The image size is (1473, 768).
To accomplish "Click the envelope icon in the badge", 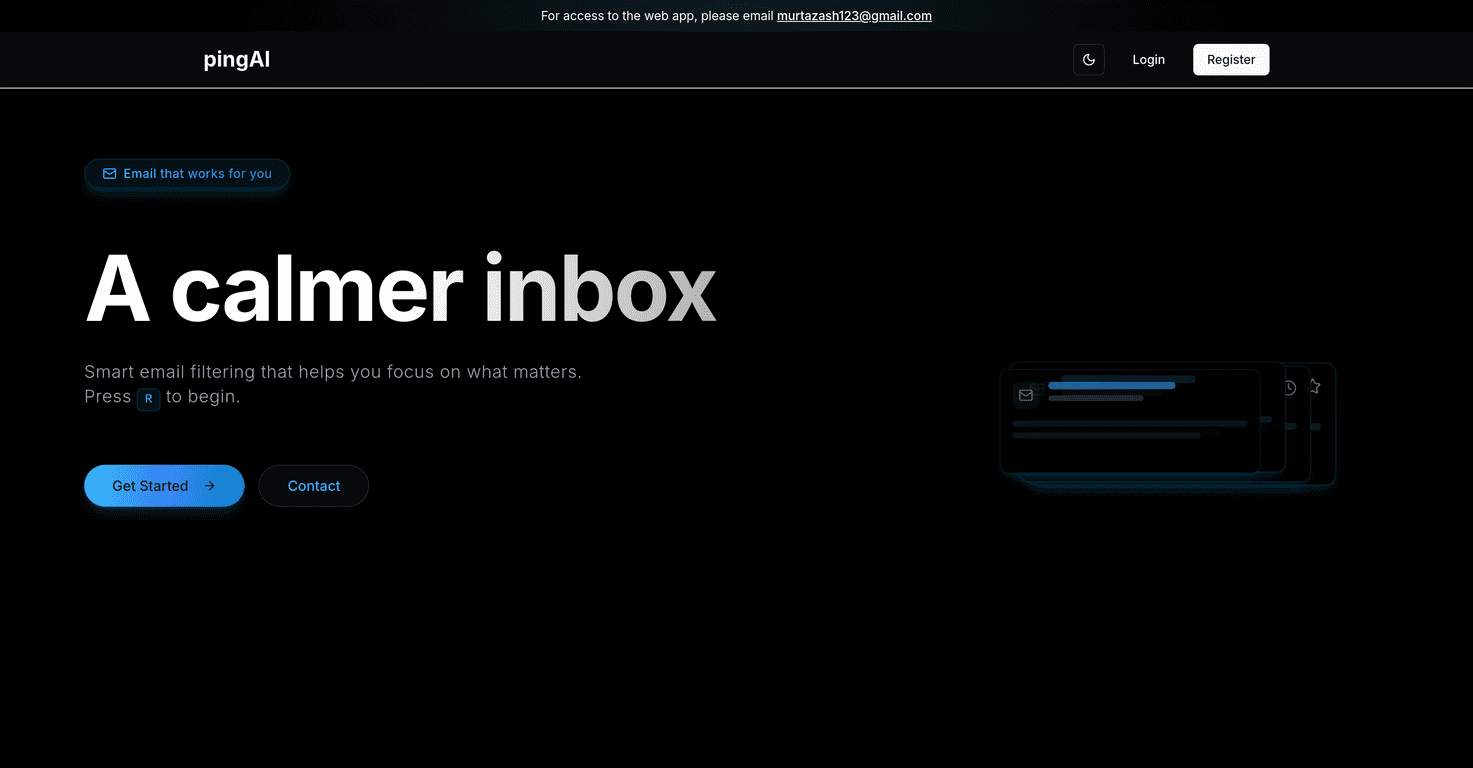I will [108, 173].
